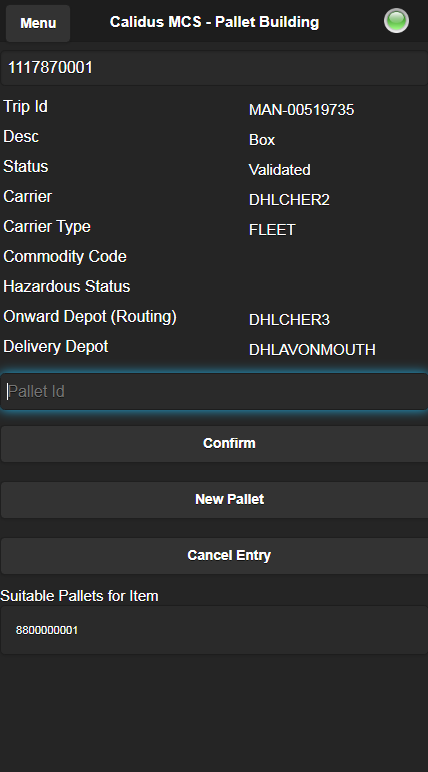Open the Menu button
Screen dimensions: 428x772
pos(38,23)
